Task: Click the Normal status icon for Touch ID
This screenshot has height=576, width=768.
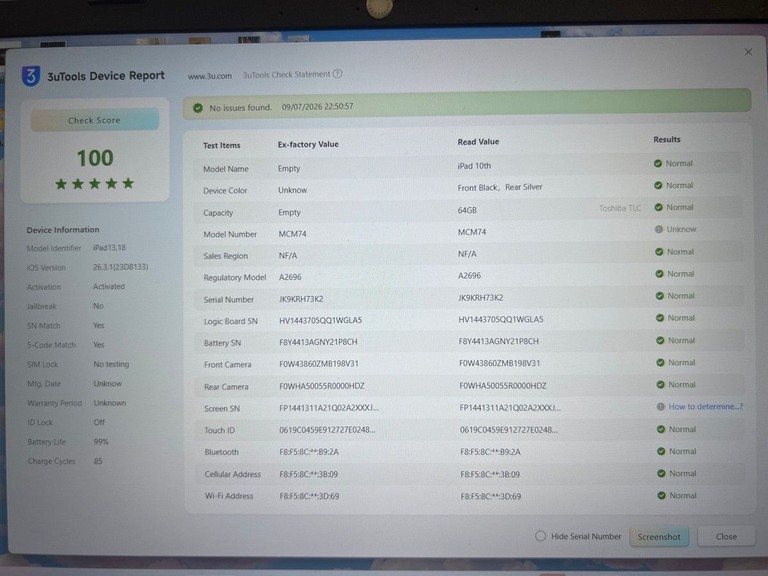Action: [x=661, y=429]
